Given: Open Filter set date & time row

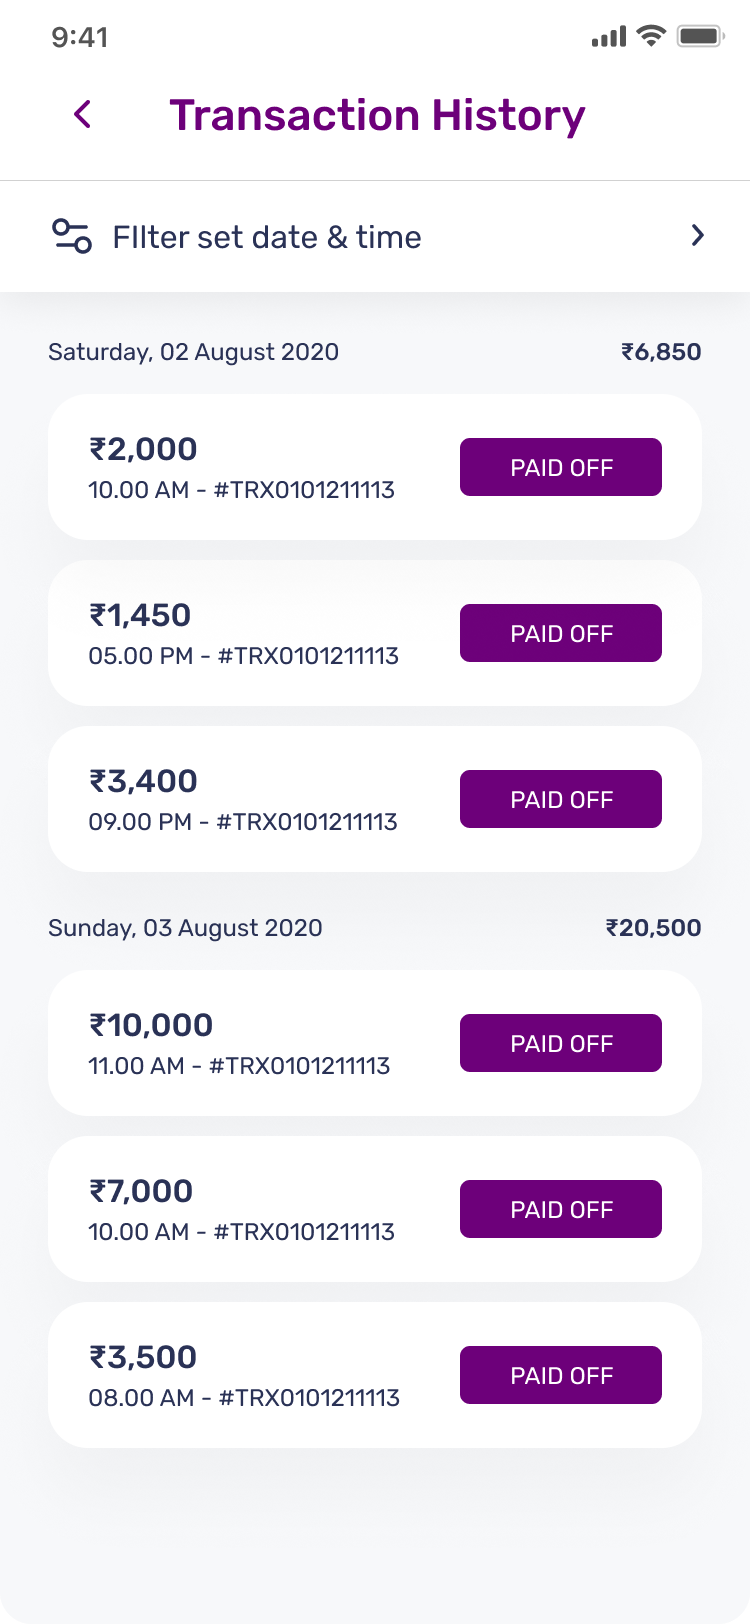Looking at the screenshot, I should (267, 237).
